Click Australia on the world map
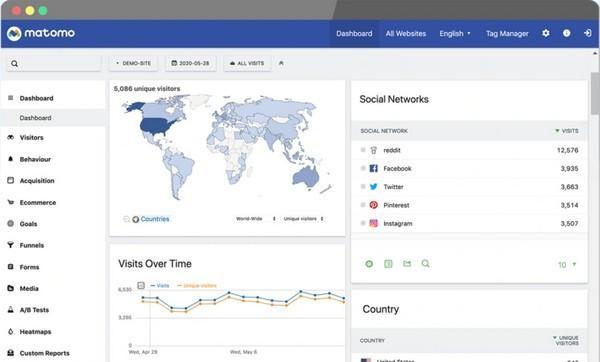This screenshot has height=362, width=600. [306, 177]
